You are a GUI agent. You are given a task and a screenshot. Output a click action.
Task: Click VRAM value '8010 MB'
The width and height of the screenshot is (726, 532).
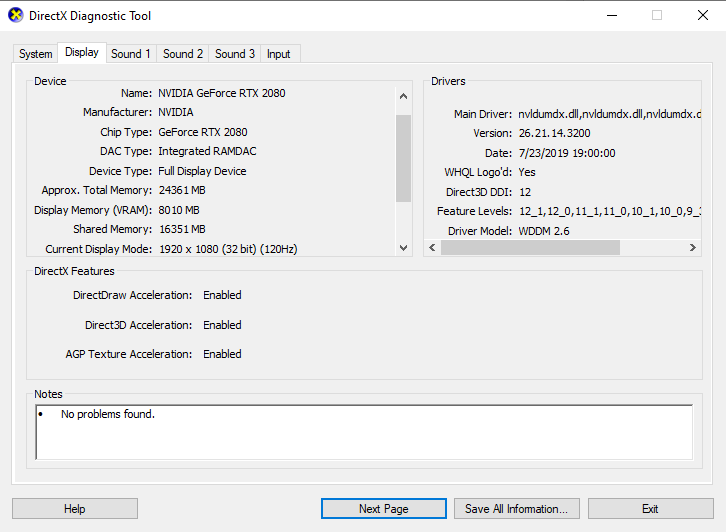pyautogui.click(x=179, y=210)
